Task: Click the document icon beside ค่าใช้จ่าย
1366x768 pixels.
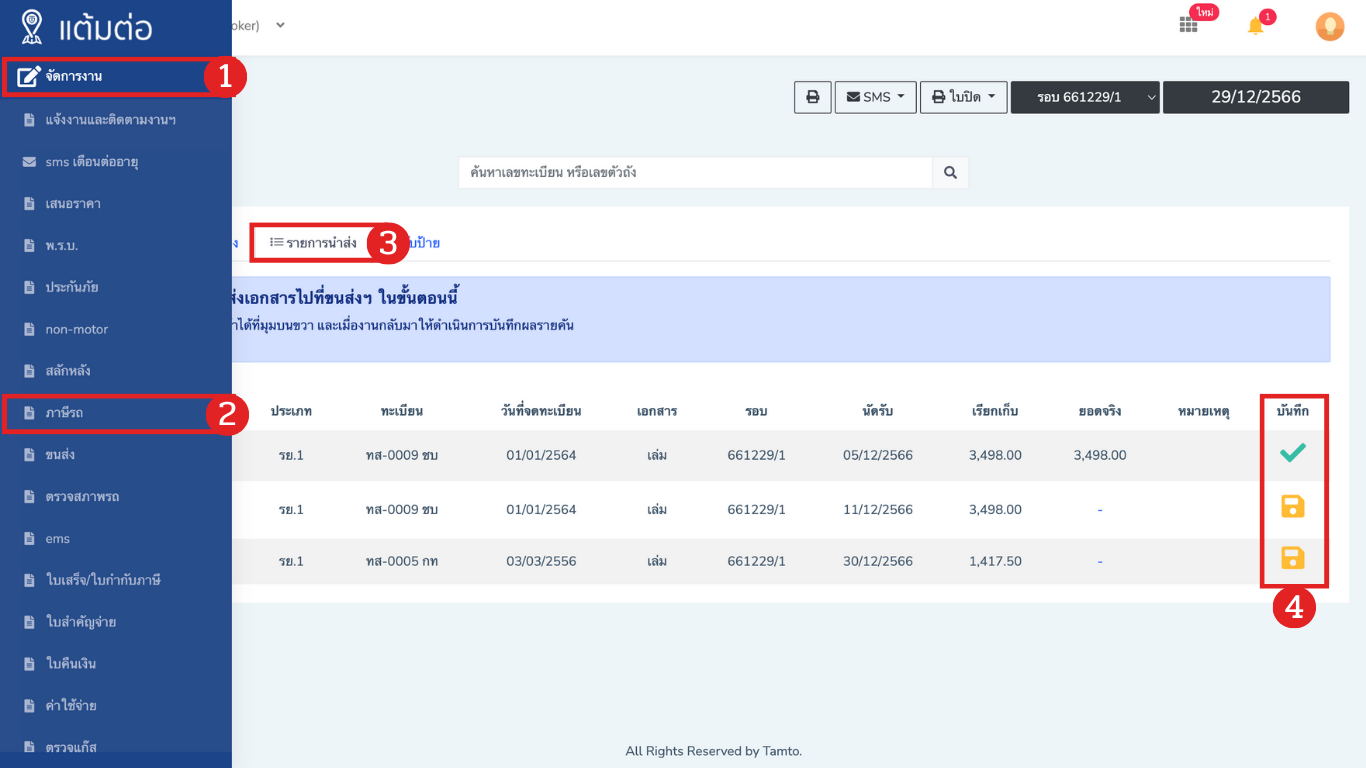Action: point(29,706)
